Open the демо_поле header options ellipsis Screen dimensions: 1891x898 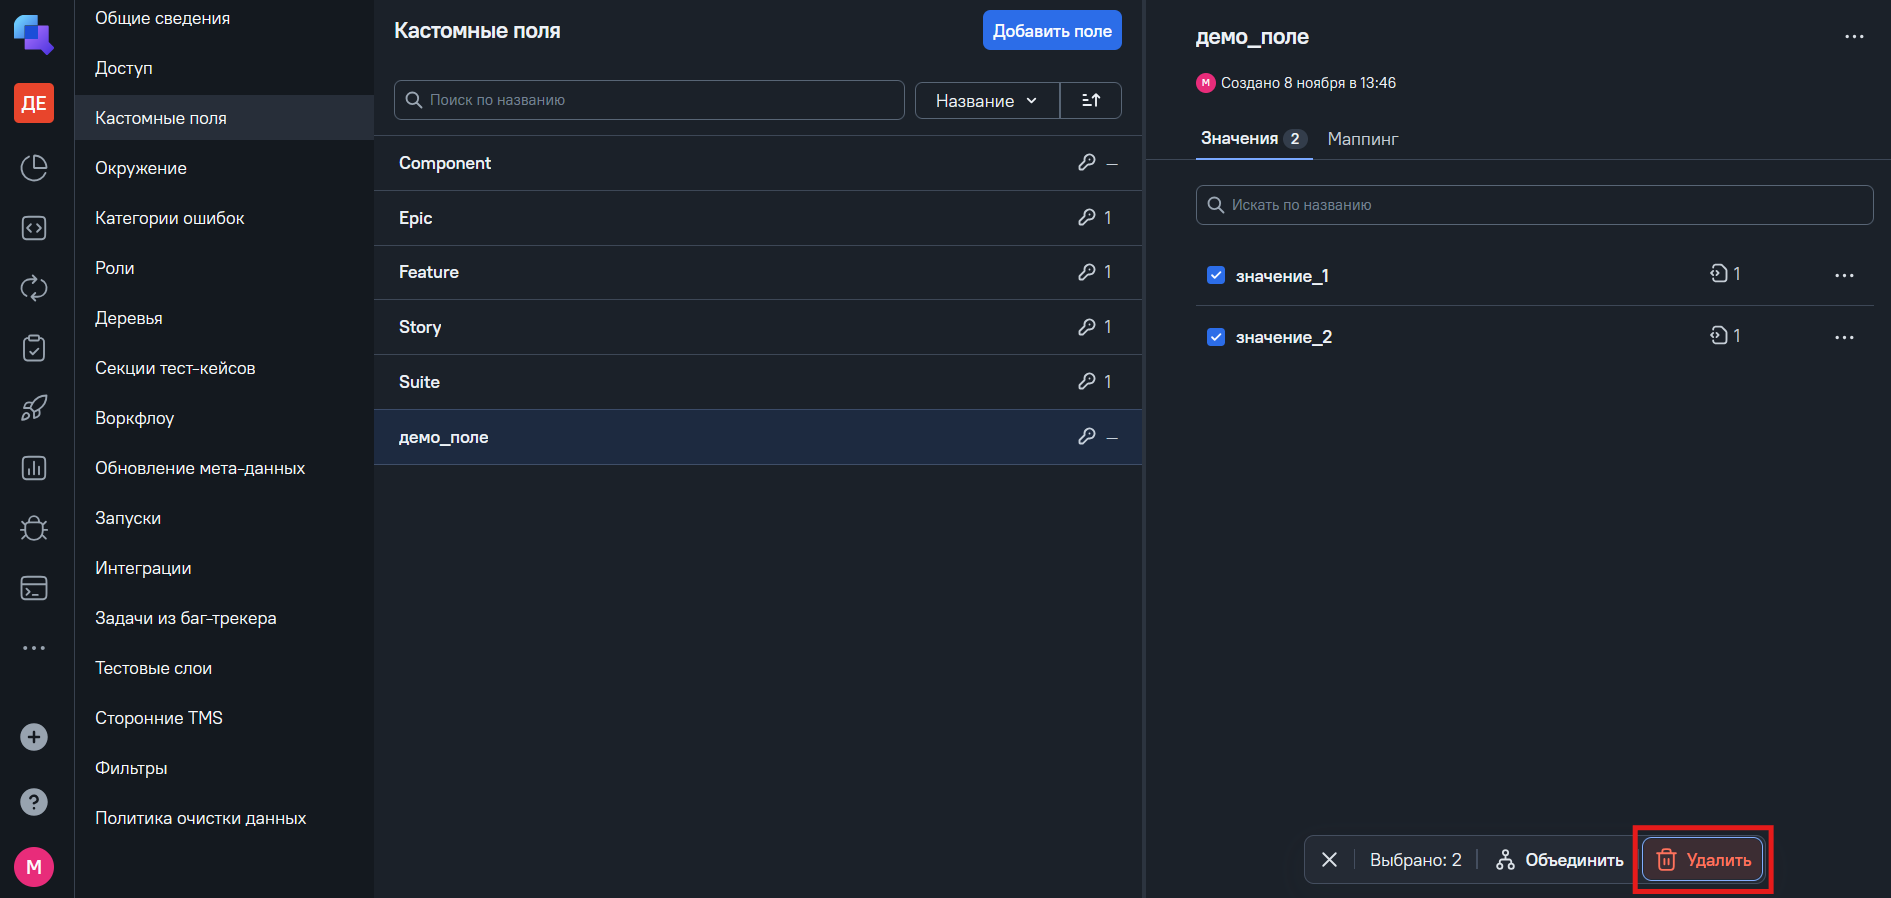click(1854, 37)
